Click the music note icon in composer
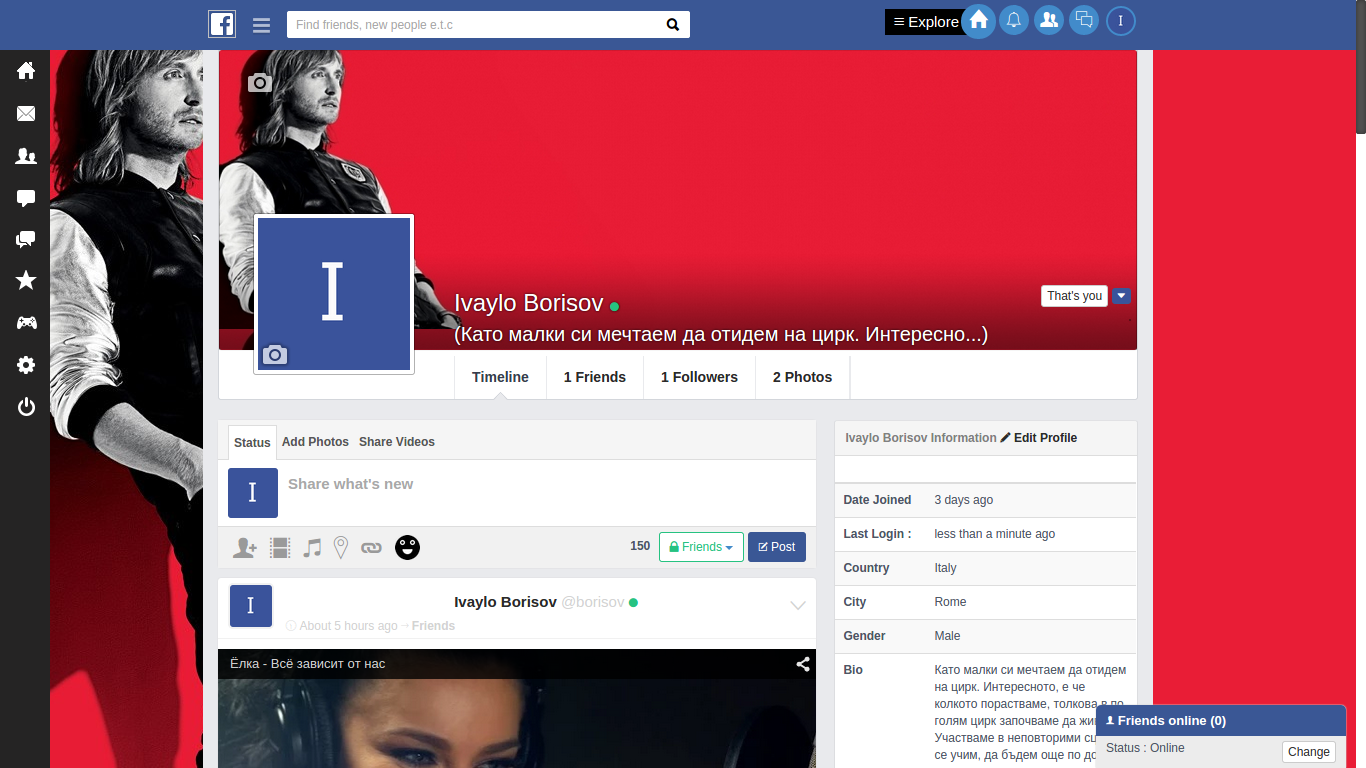 pos(312,547)
